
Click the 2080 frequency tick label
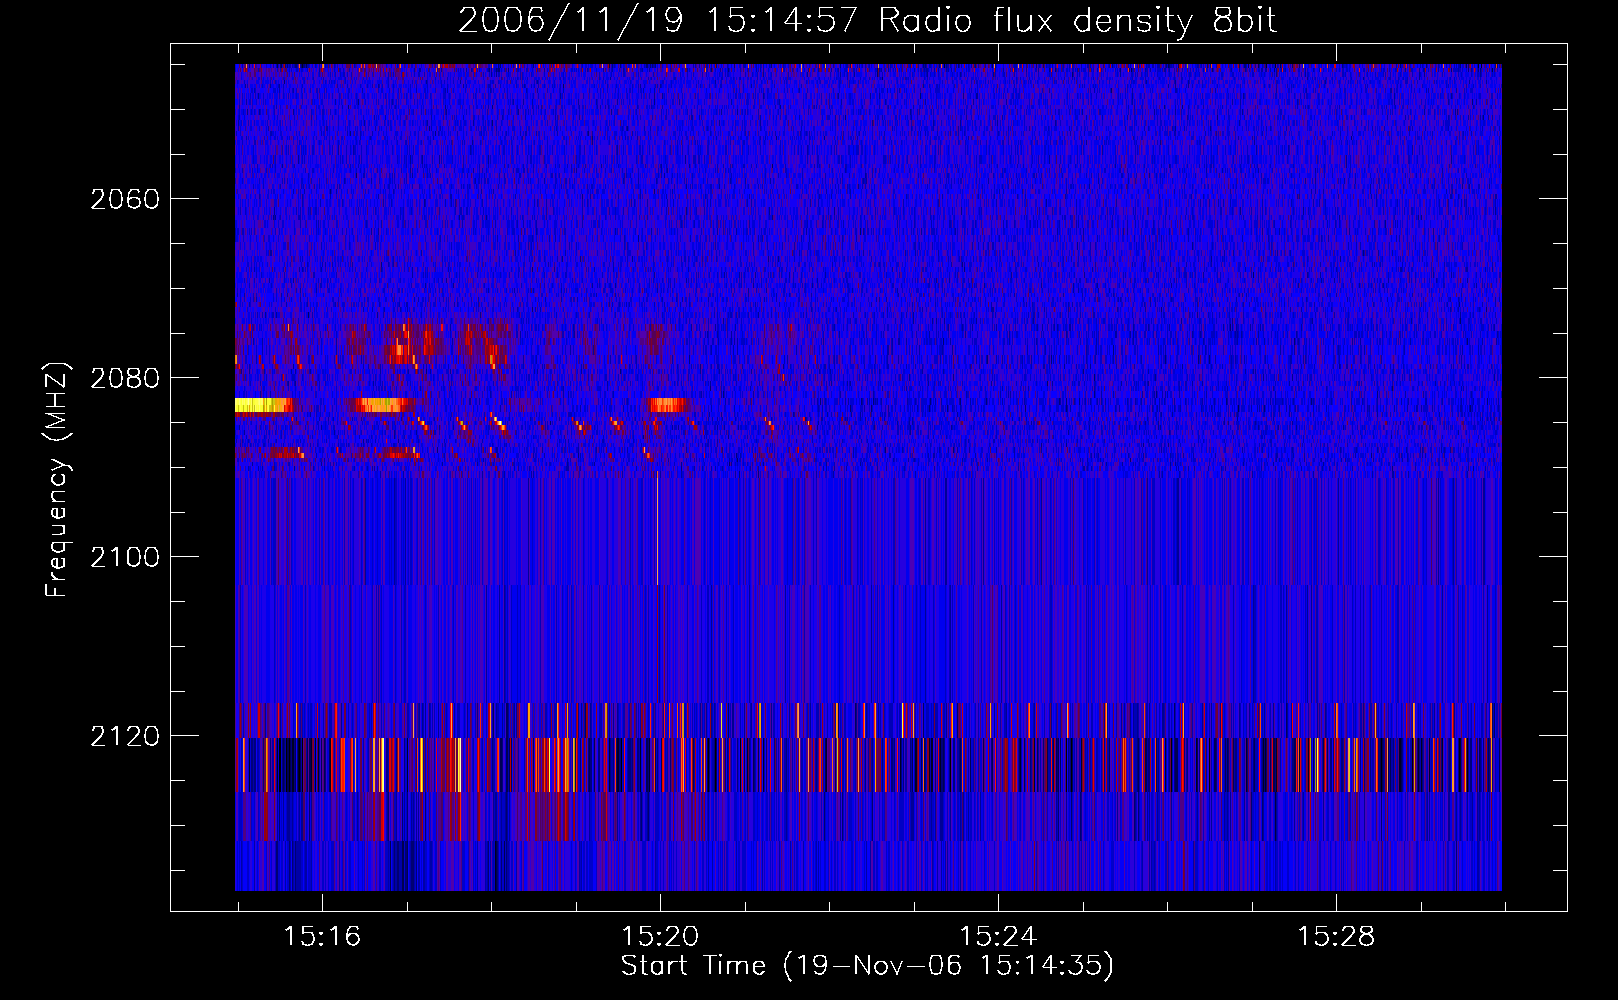click(x=125, y=378)
